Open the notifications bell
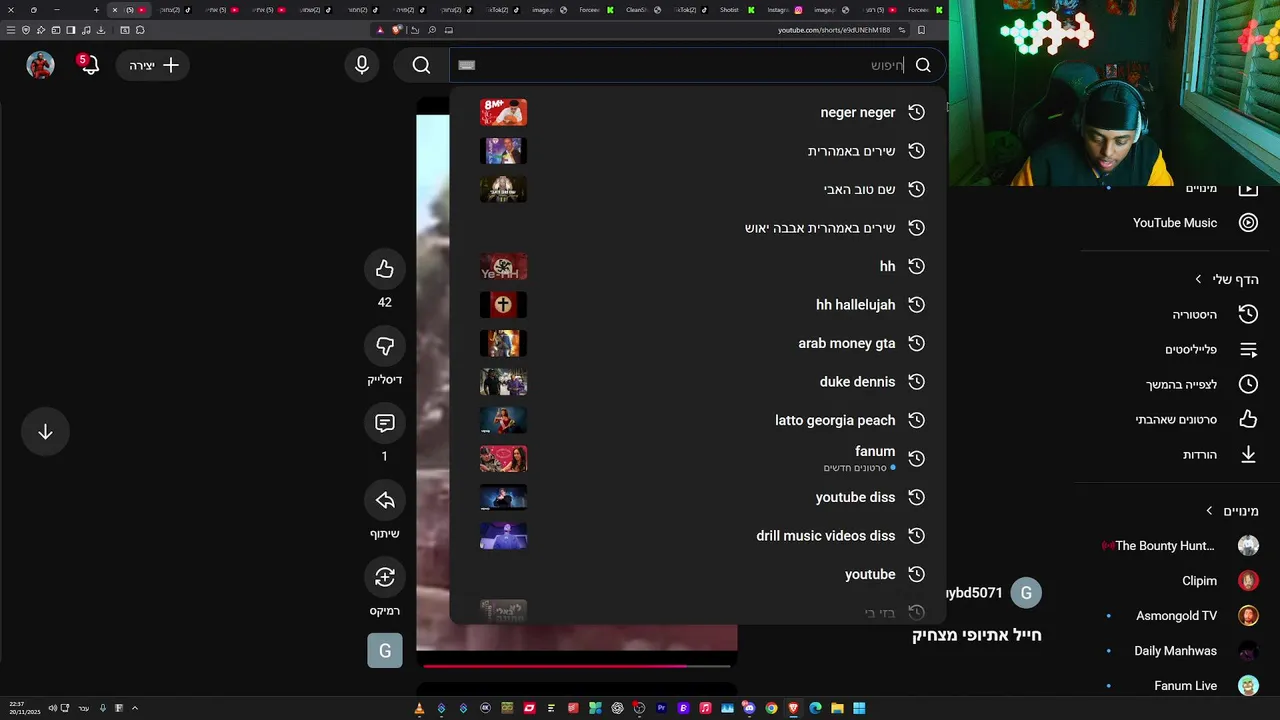 88,65
